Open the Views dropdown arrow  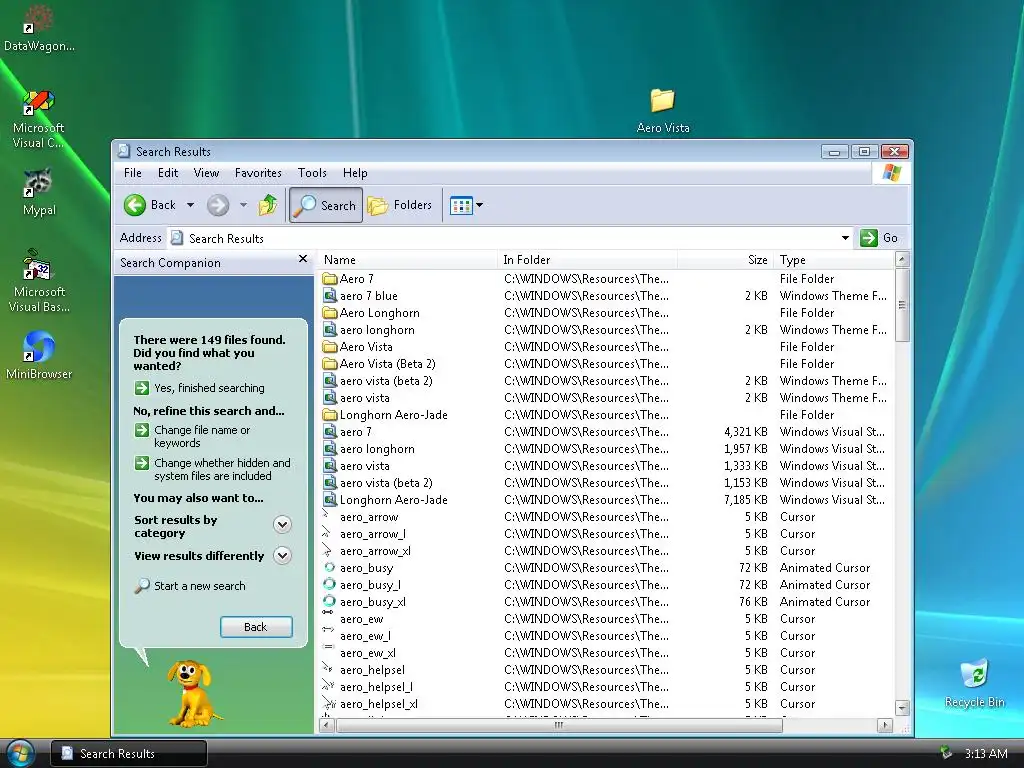click(479, 205)
